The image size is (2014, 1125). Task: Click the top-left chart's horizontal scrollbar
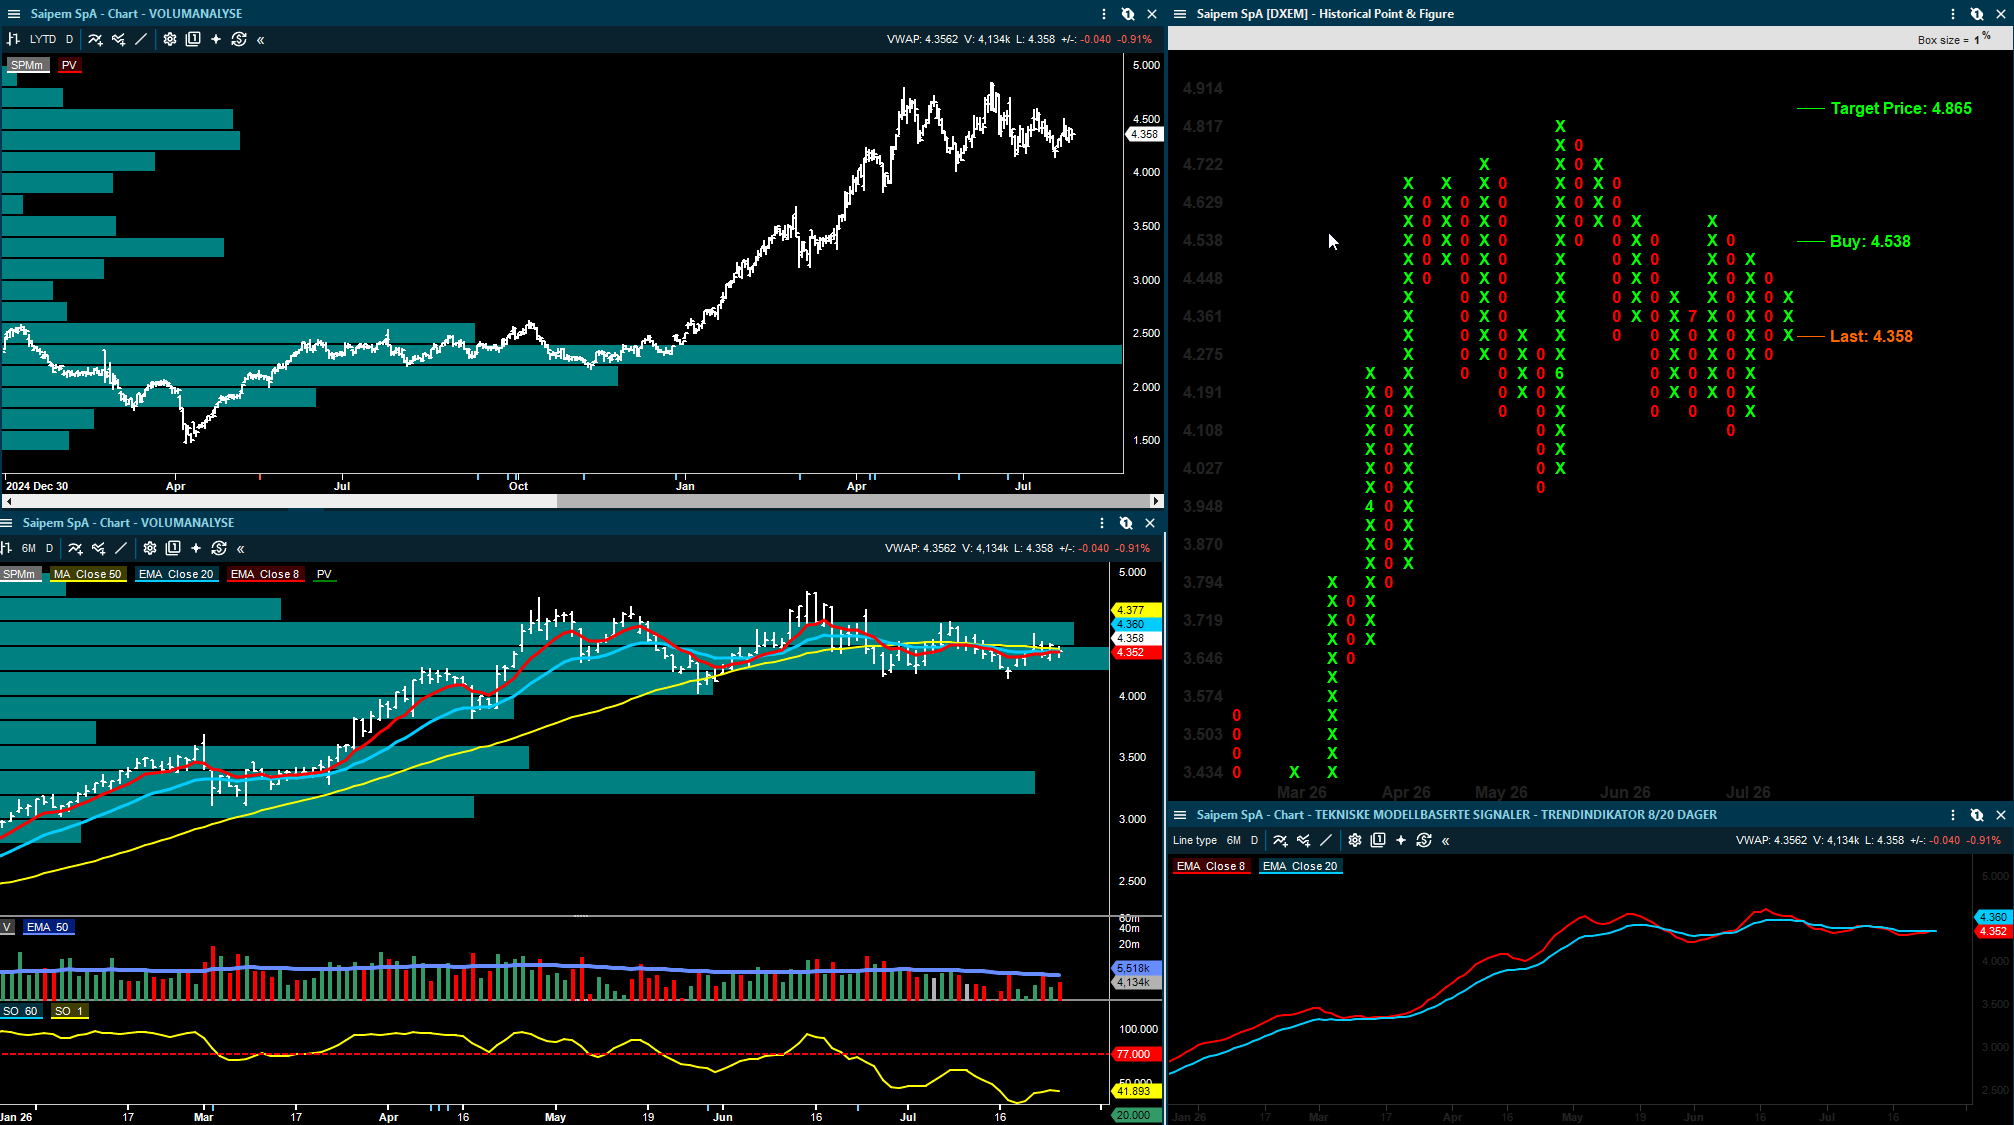coord(582,501)
